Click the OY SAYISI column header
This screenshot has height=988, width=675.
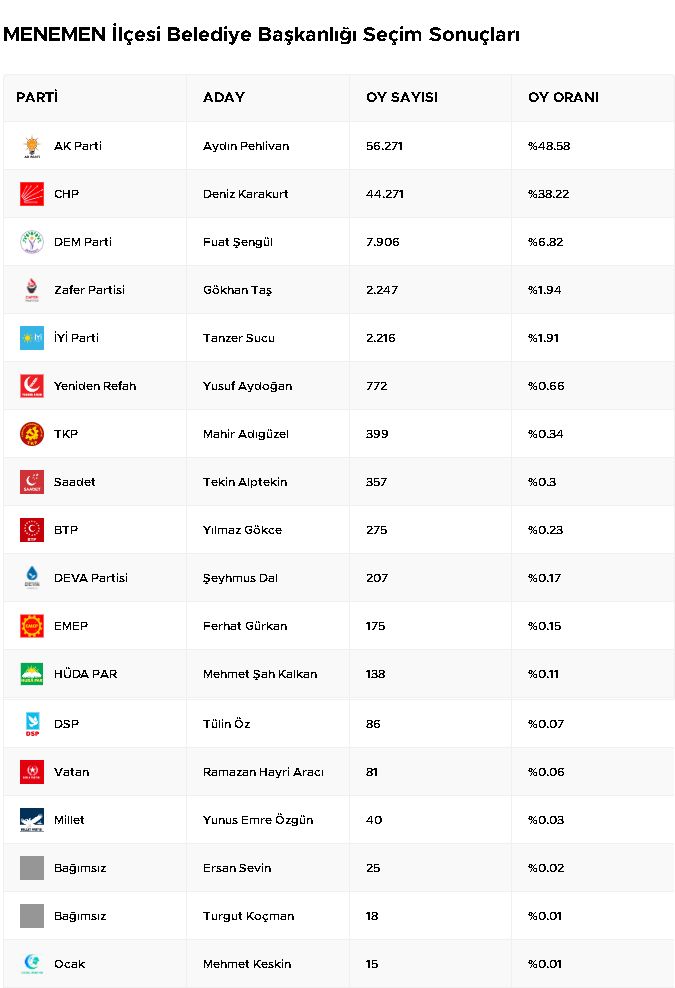402,98
